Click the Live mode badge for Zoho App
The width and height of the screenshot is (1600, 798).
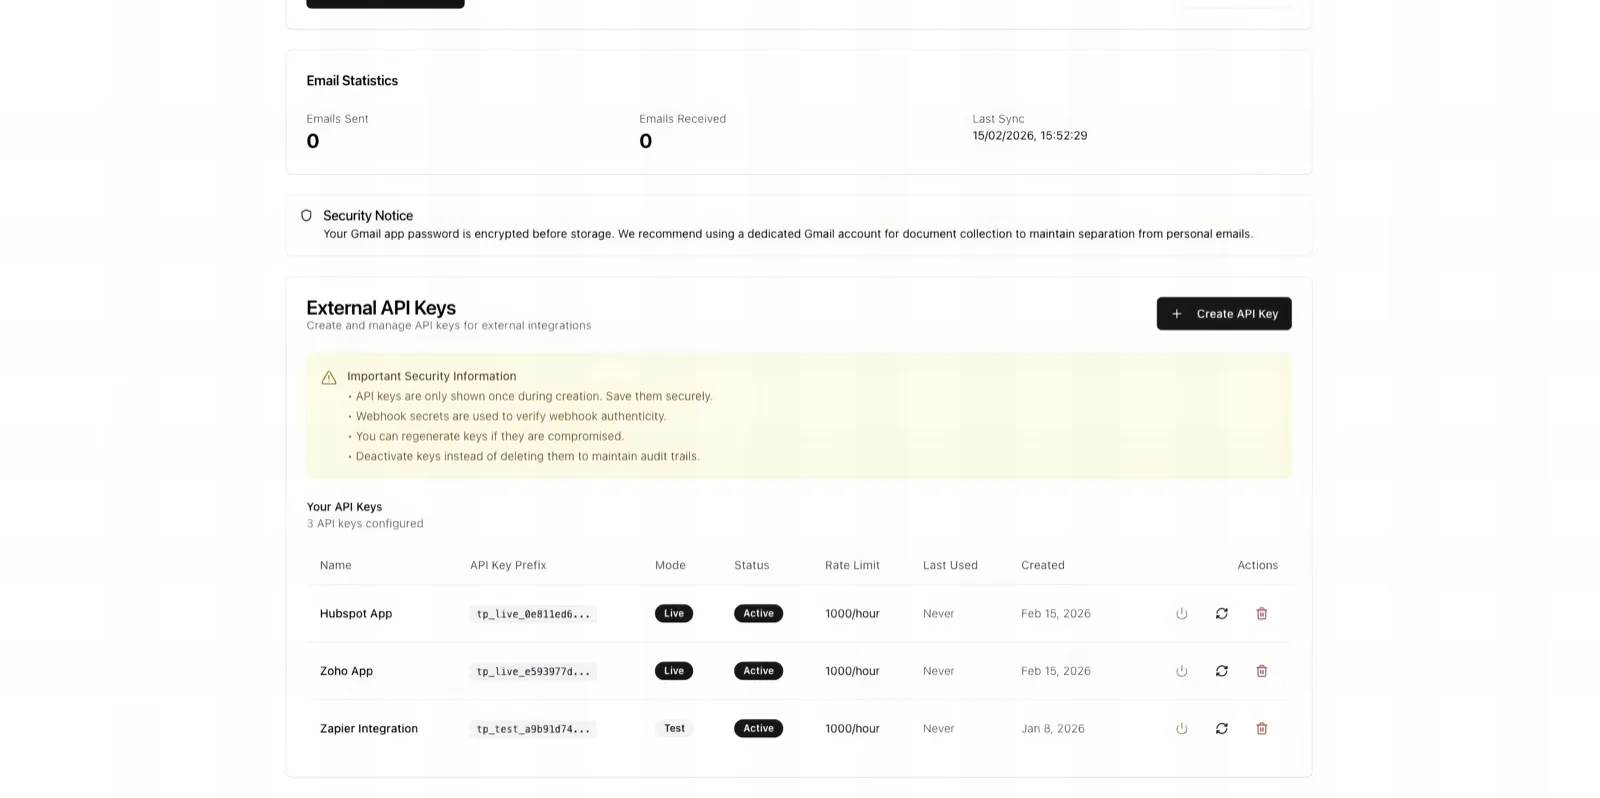(x=674, y=671)
